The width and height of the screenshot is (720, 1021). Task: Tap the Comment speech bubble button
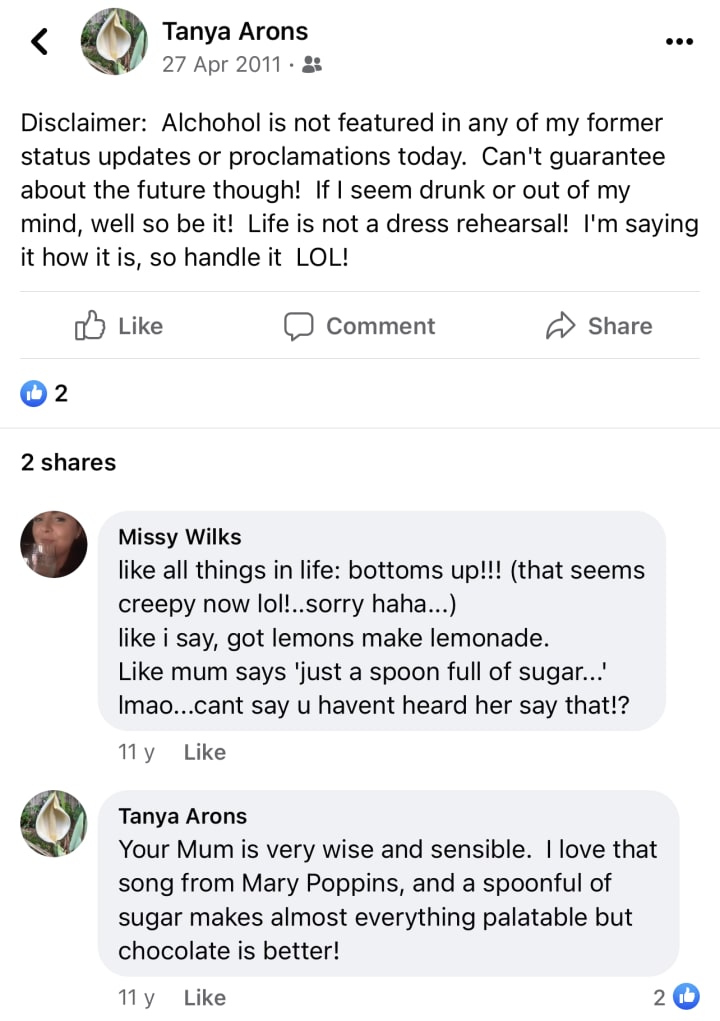coord(360,326)
